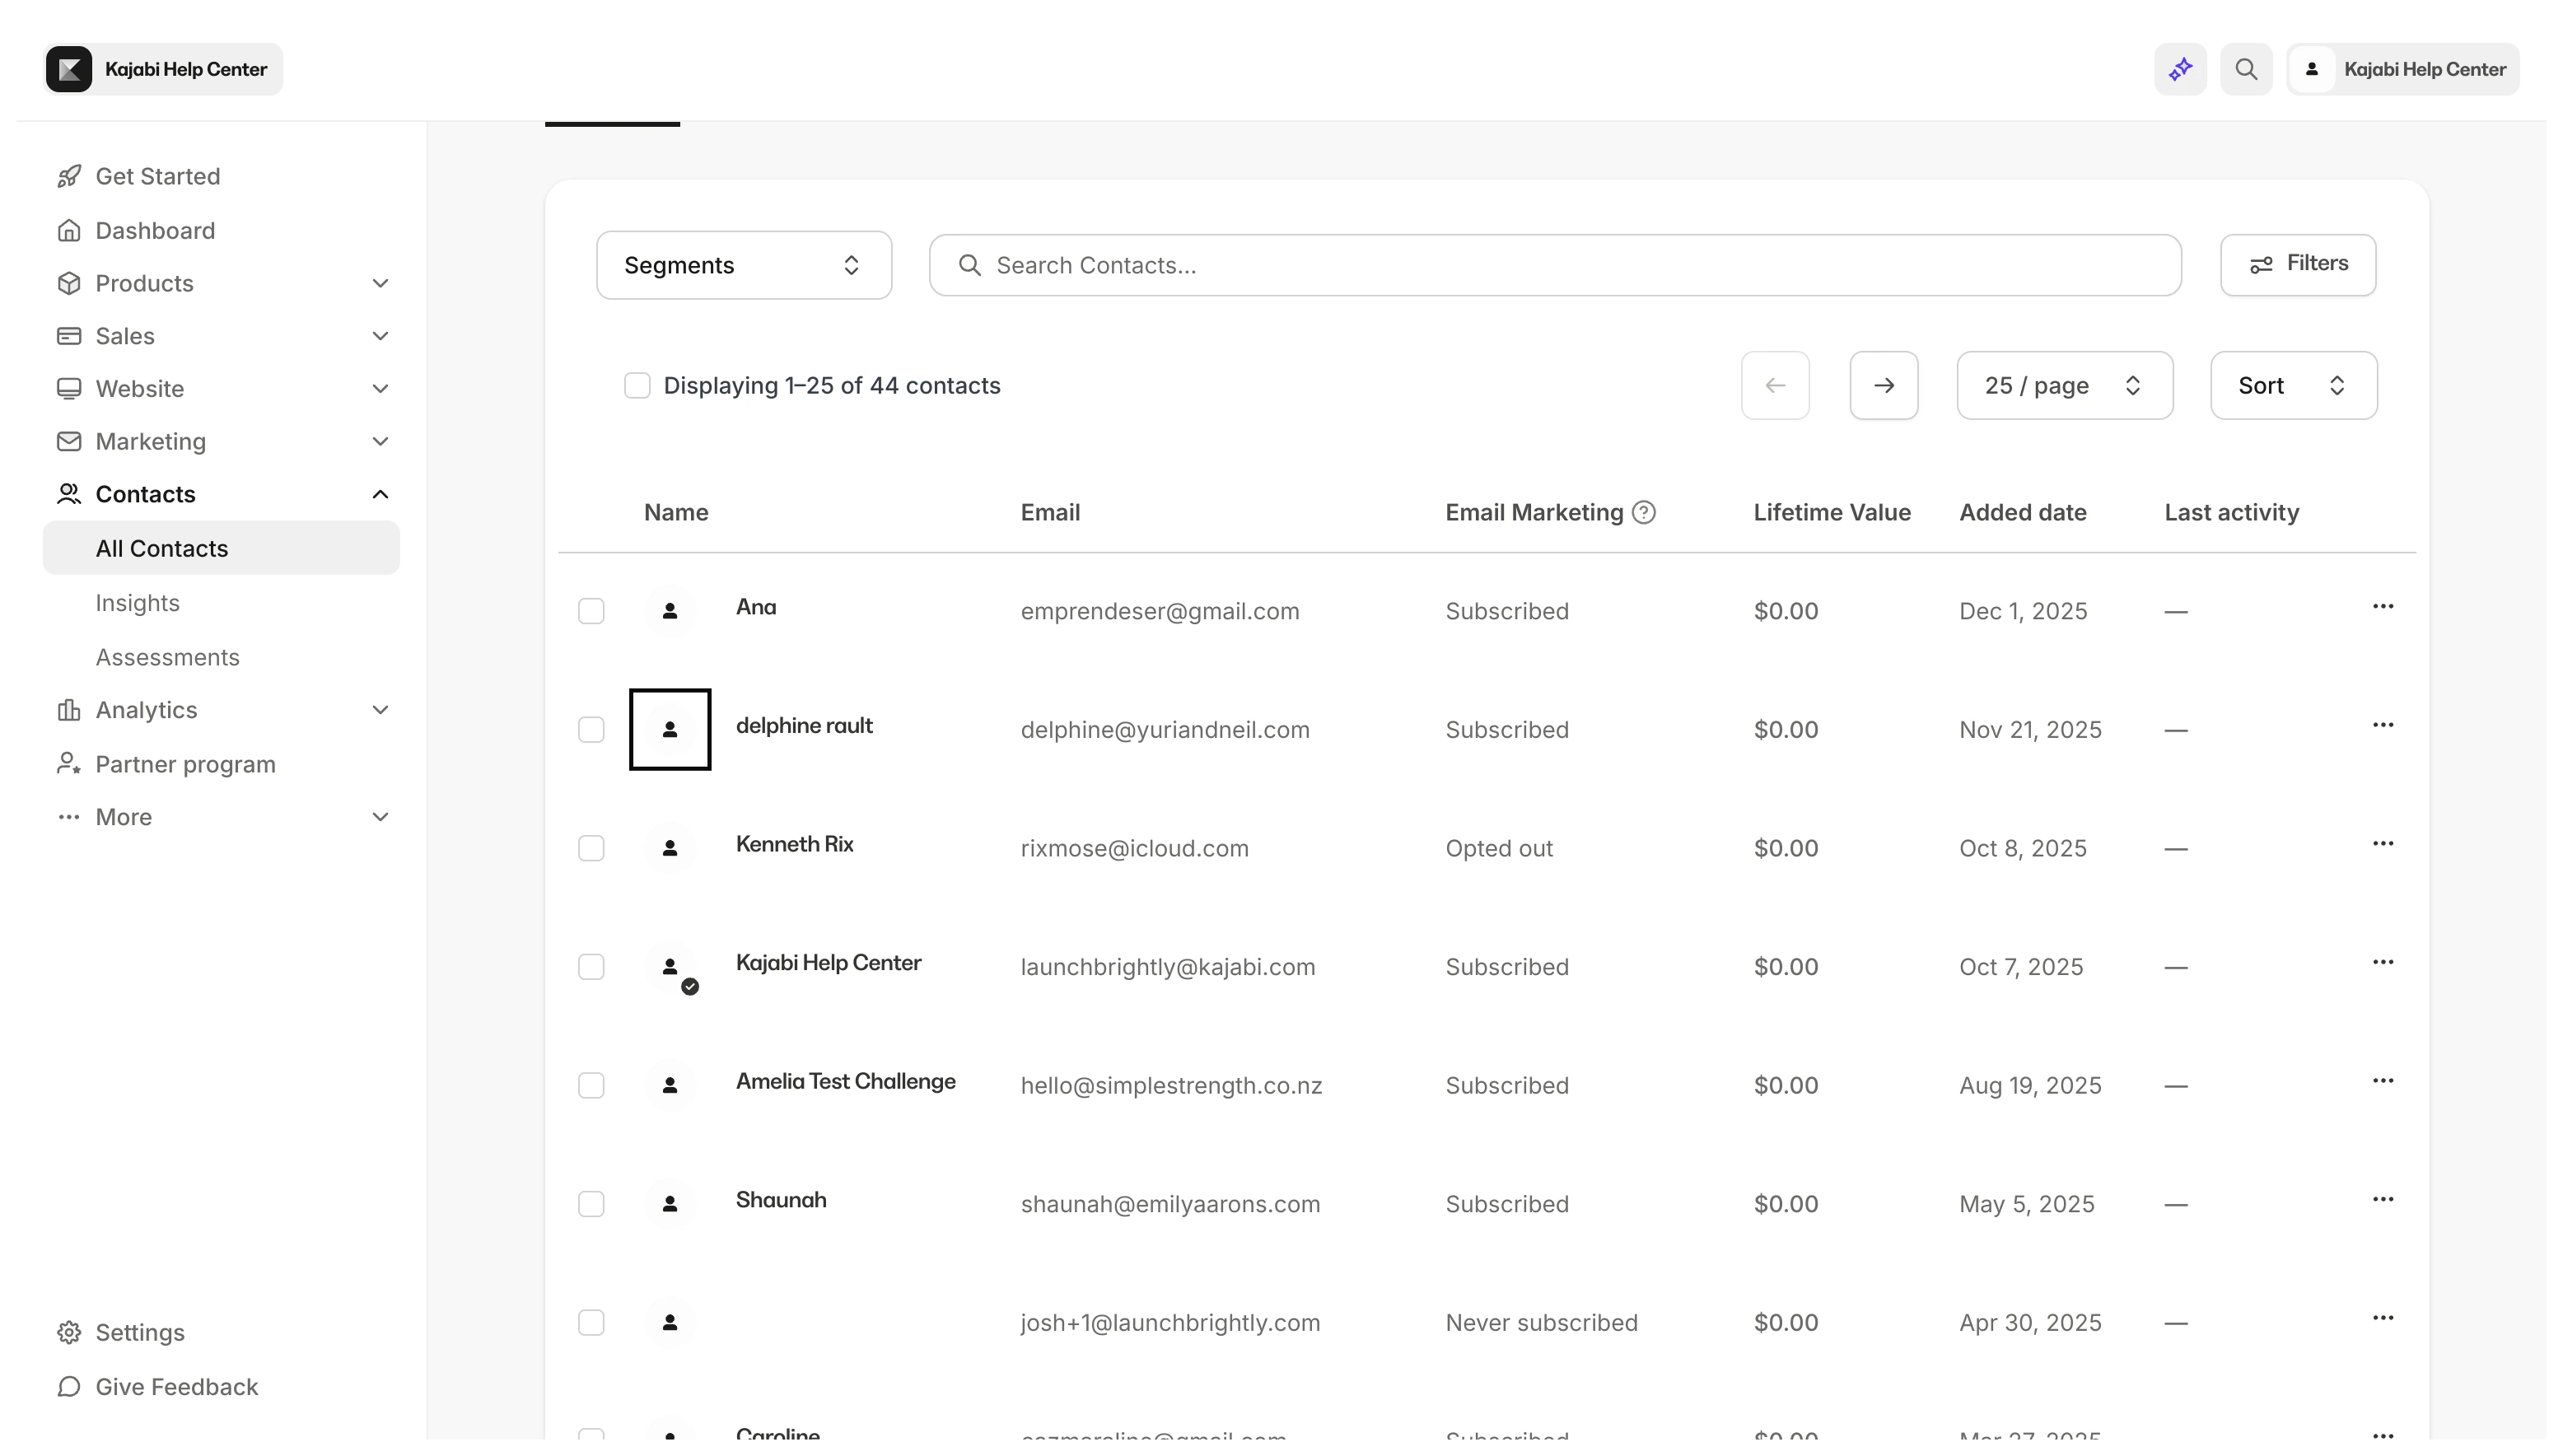Click the AI sparkle assistant icon
The height and width of the screenshot is (1456, 2563).
coord(2180,69)
